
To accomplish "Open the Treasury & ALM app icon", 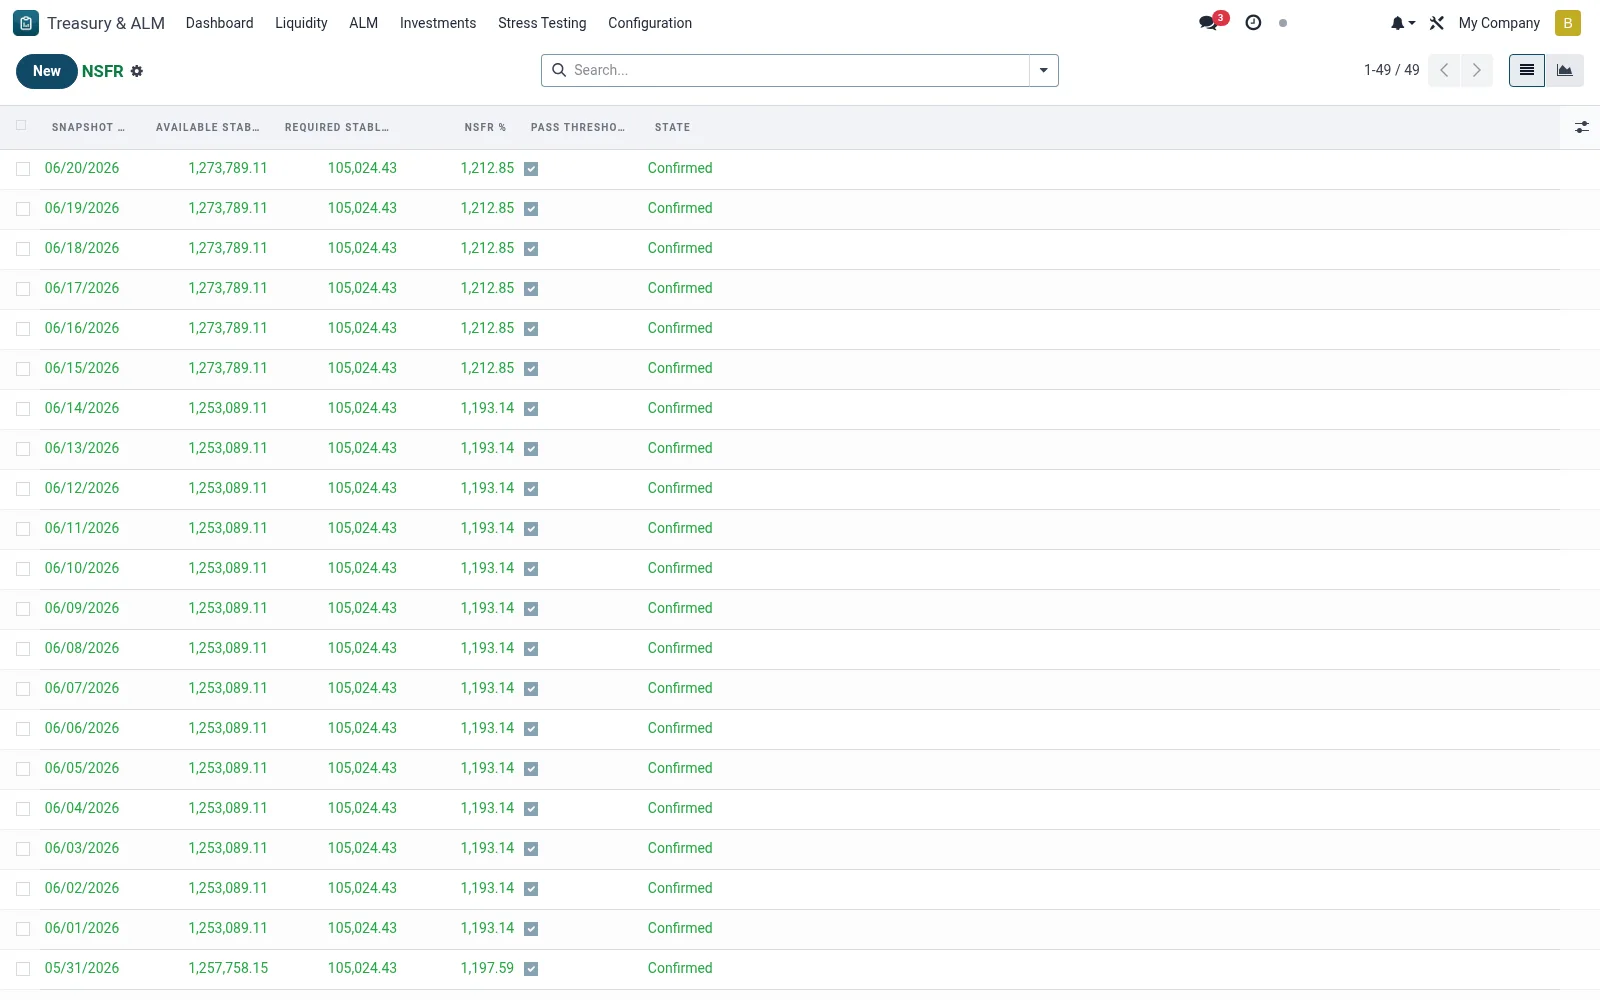I will coord(26,23).
